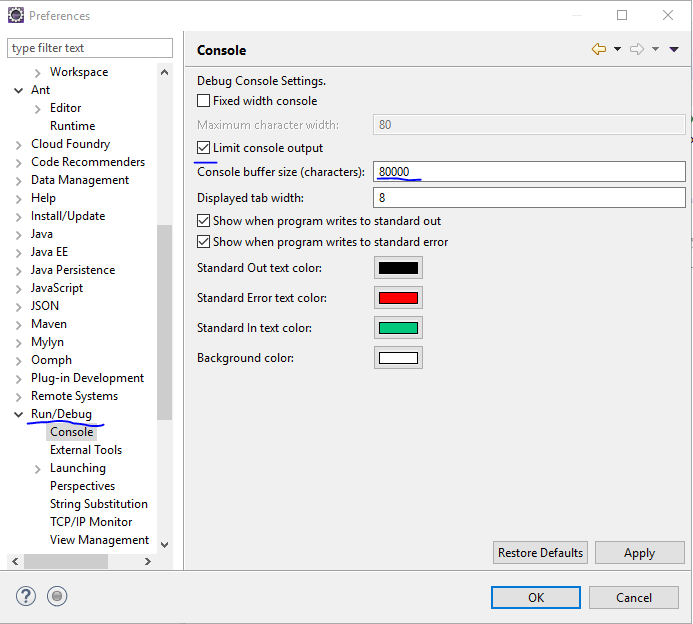Click the Forward navigation arrow
This screenshot has width=693, height=624.
point(637,49)
